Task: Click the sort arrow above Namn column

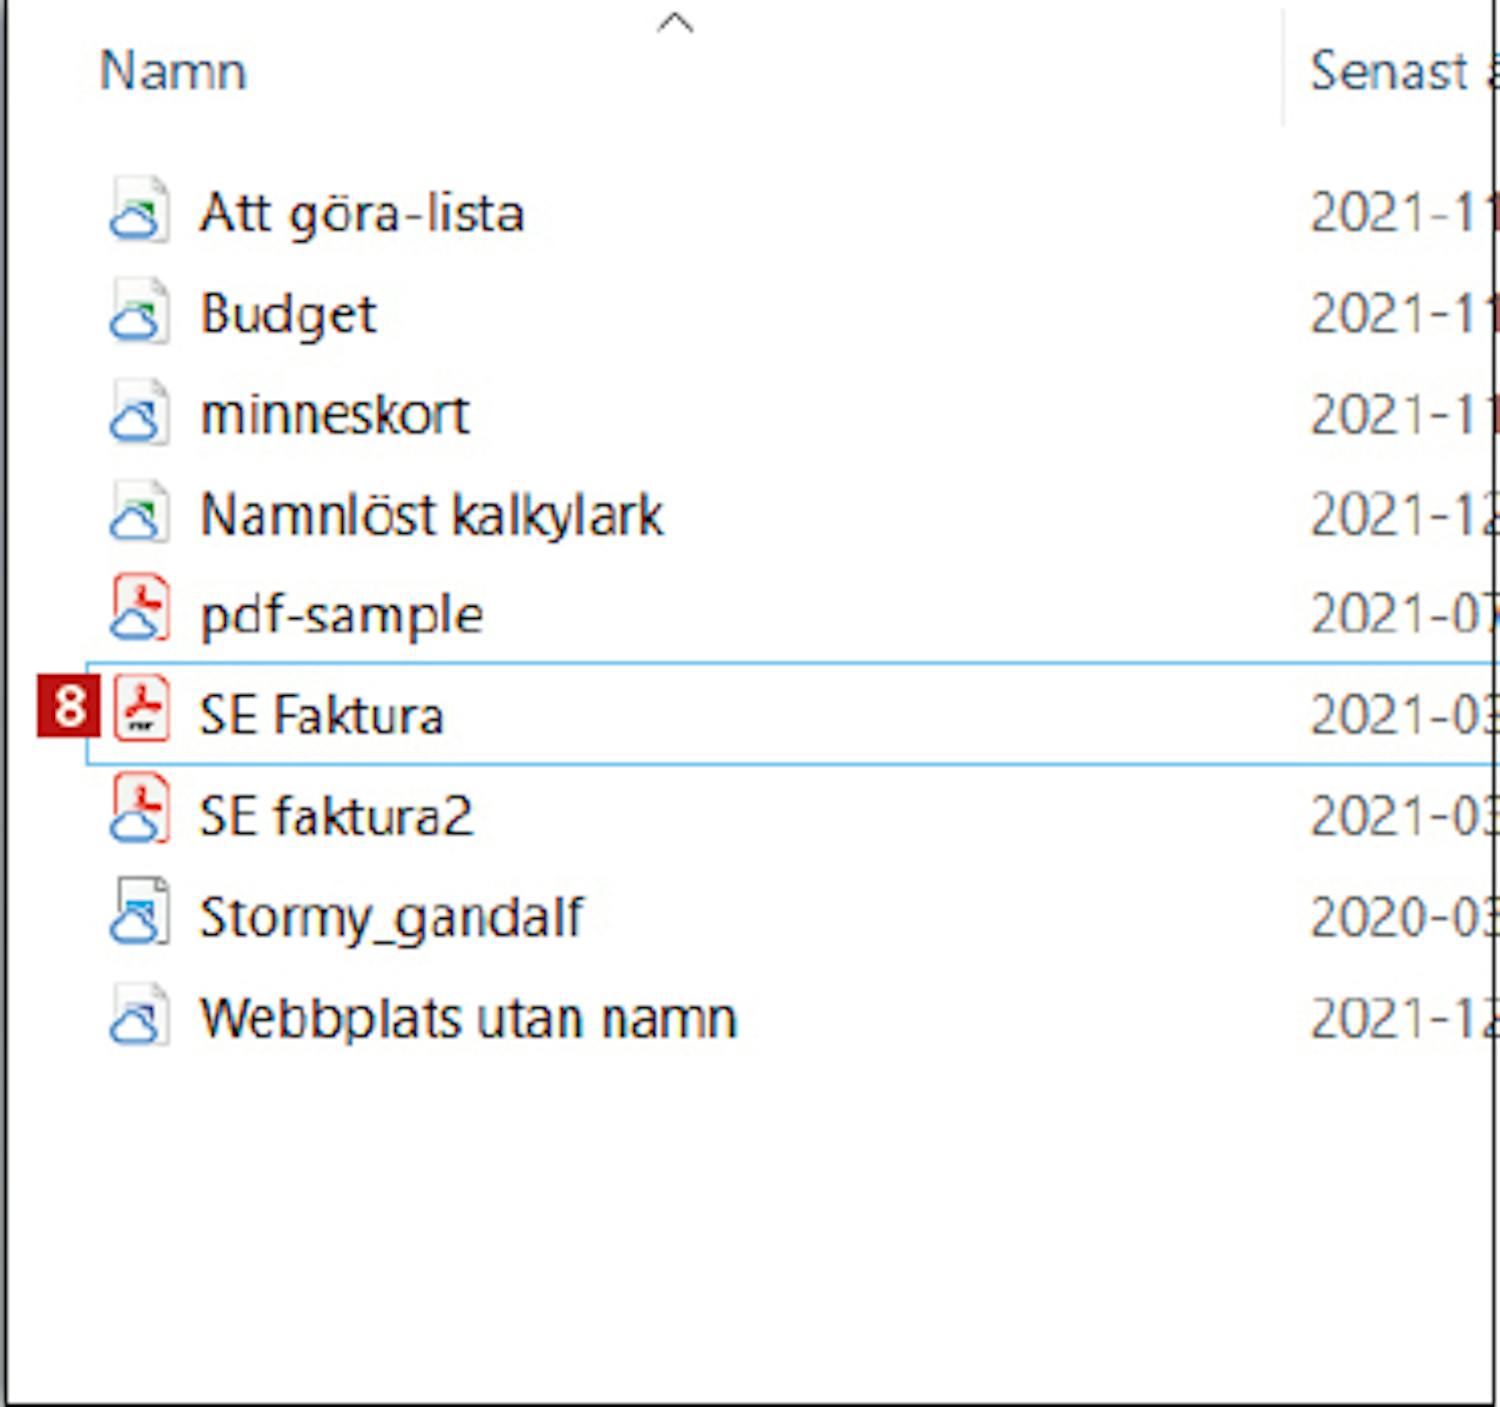Action: [x=675, y=23]
